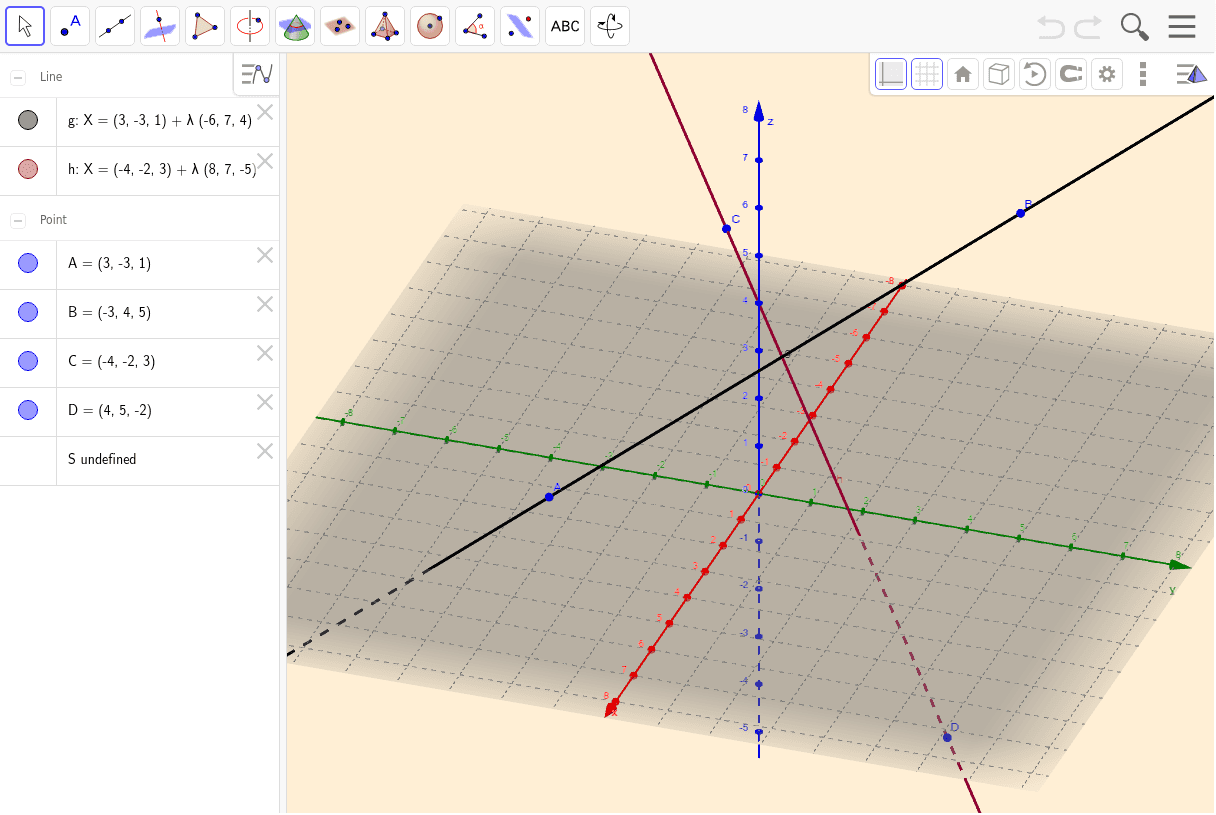Viewport: 1216px width, 815px height.
Task: Select the Intersect two surfaces tool
Action: click(x=295, y=26)
